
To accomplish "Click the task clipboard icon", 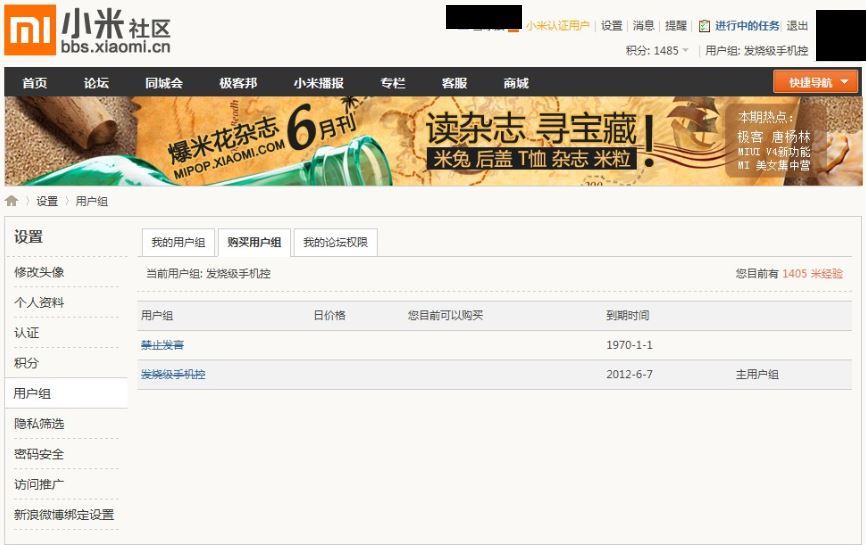I will click(704, 26).
